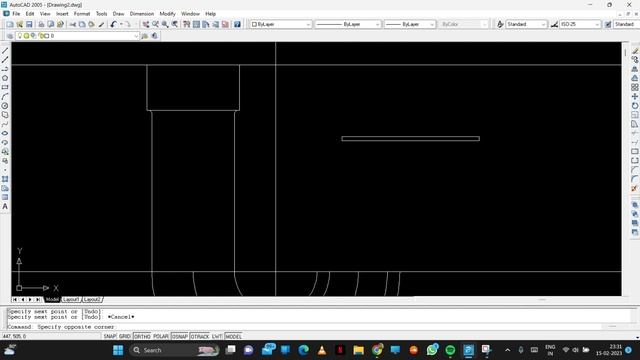640x360 pixels.
Task: Click in the Command line input
Action: [318, 327]
